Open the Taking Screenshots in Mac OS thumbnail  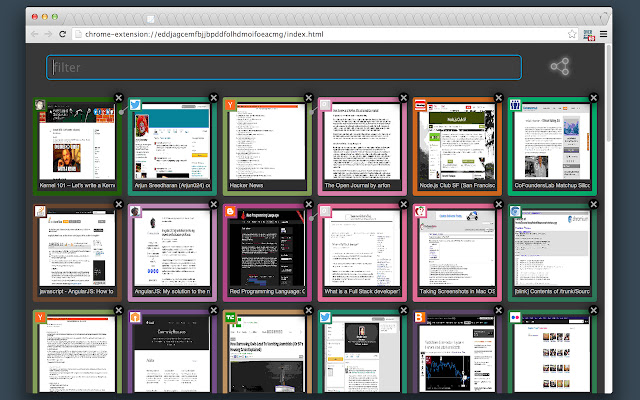pos(458,248)
